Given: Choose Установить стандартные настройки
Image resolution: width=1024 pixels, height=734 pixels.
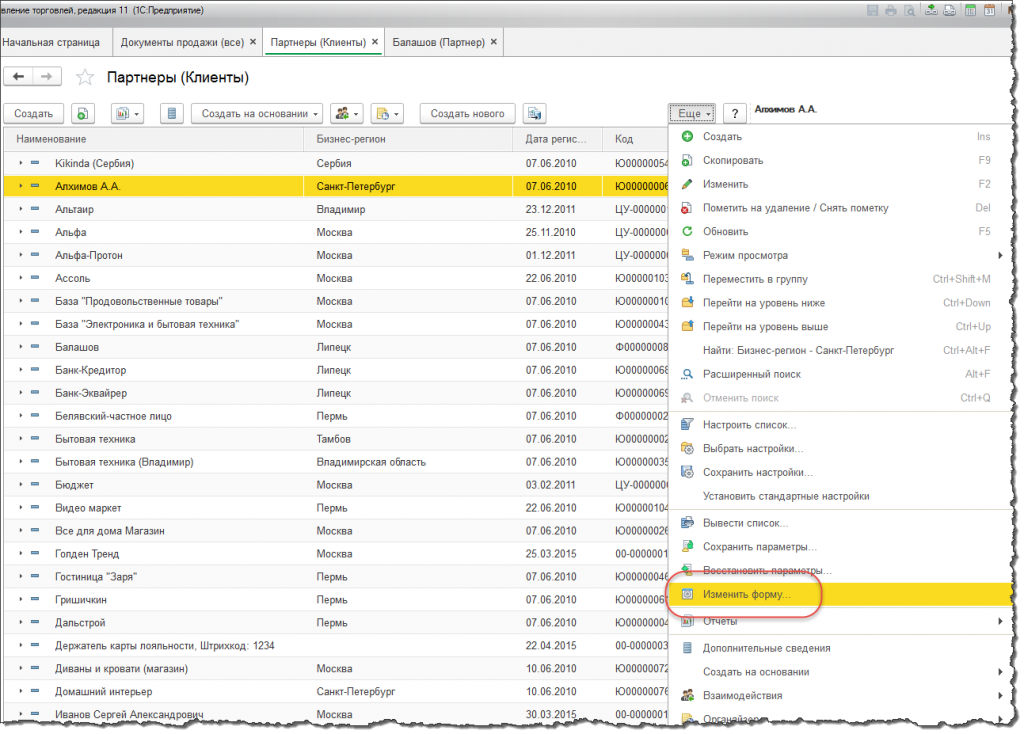Looking at the screenshot, I should 840,496.
